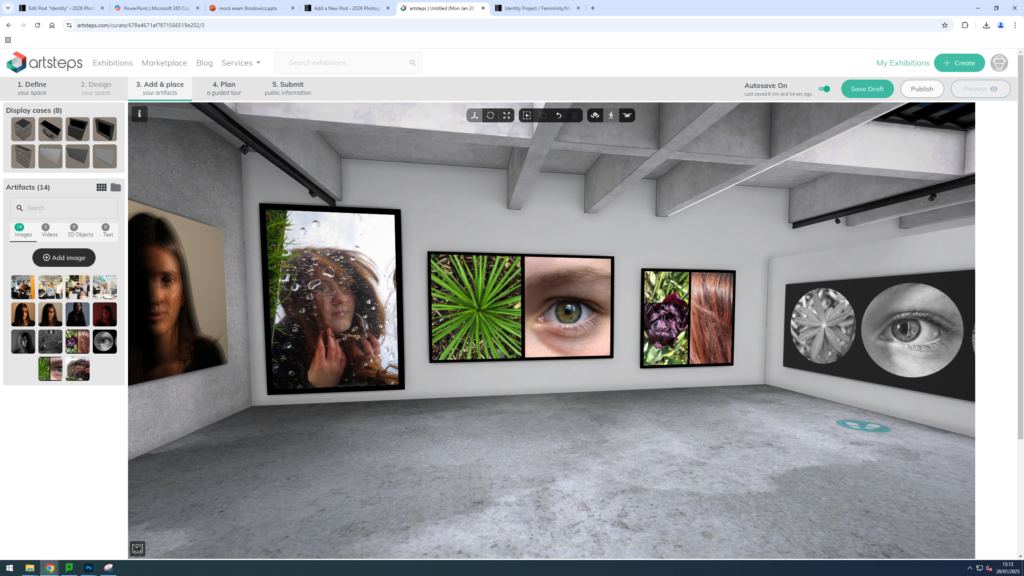Select the red-lit portrait thumbnail
This screenshot has width=1024, height=576.
pos(104,314)
